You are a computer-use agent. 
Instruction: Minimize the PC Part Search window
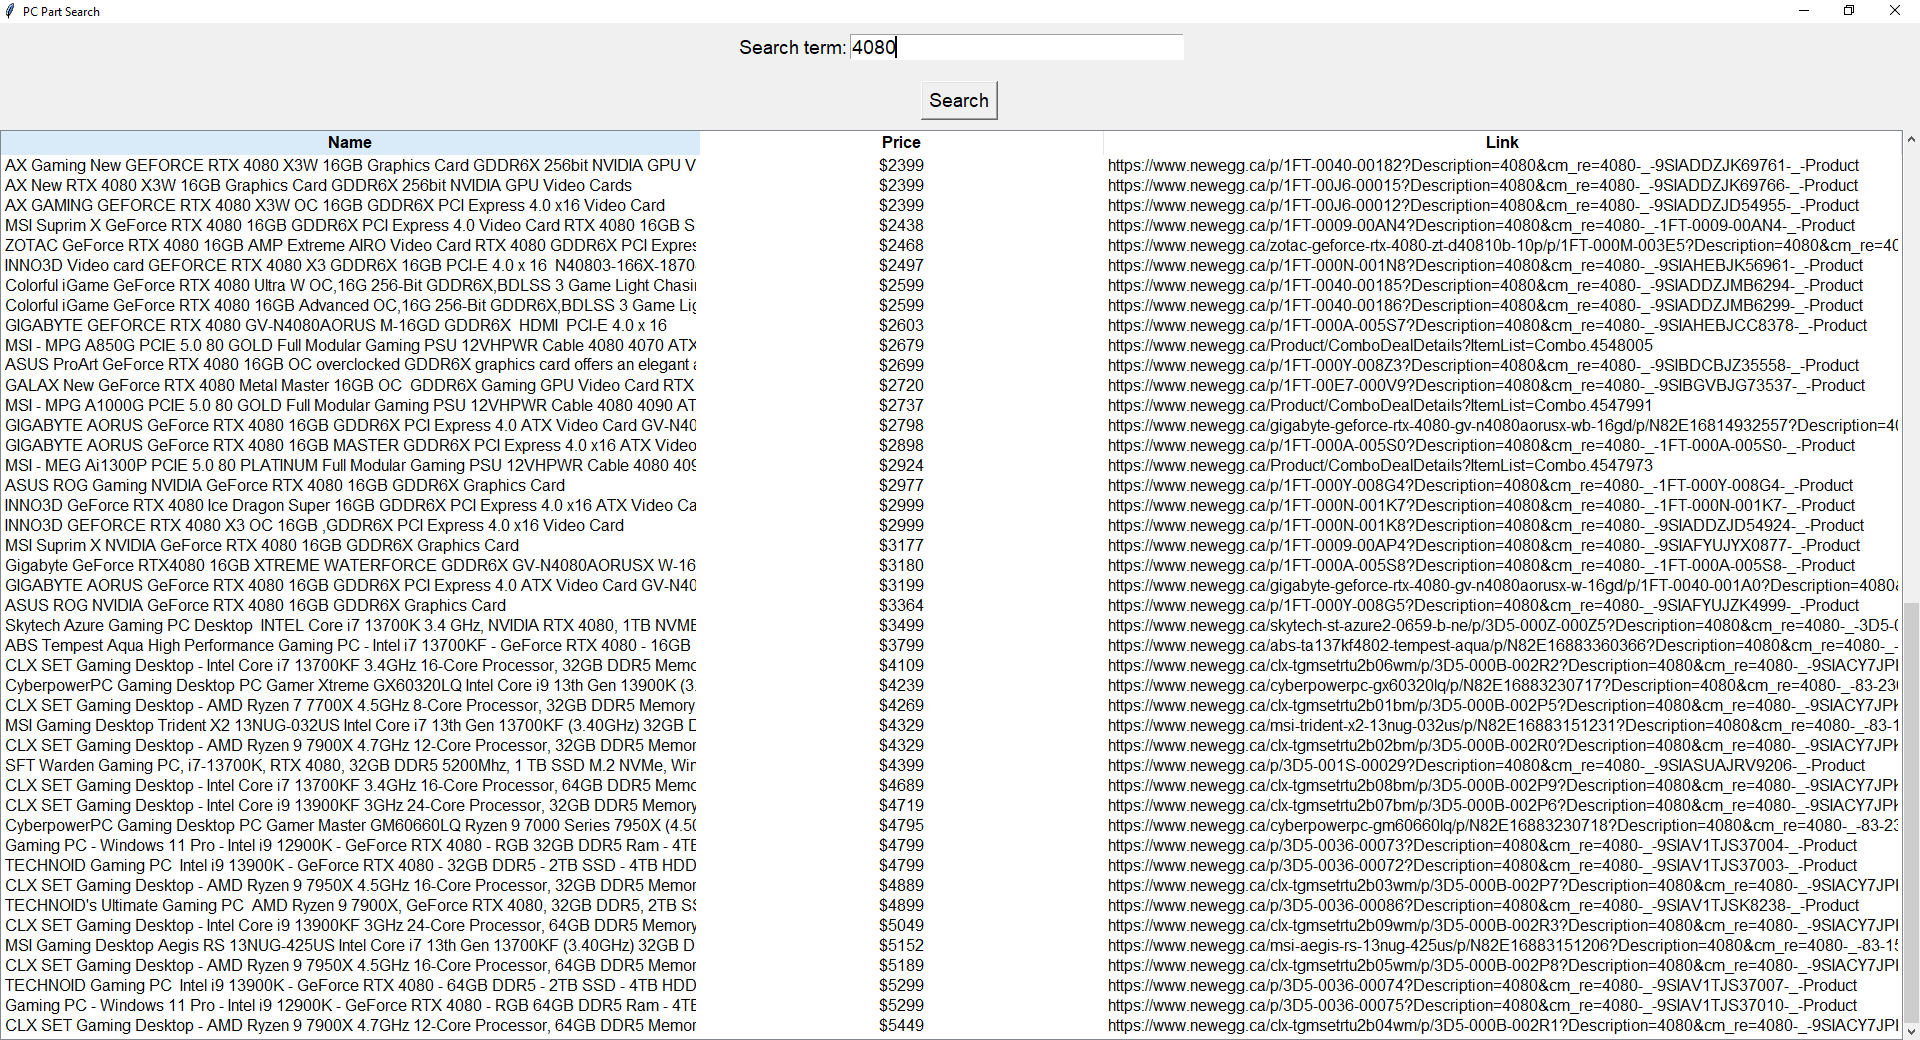coord(1804,11)
